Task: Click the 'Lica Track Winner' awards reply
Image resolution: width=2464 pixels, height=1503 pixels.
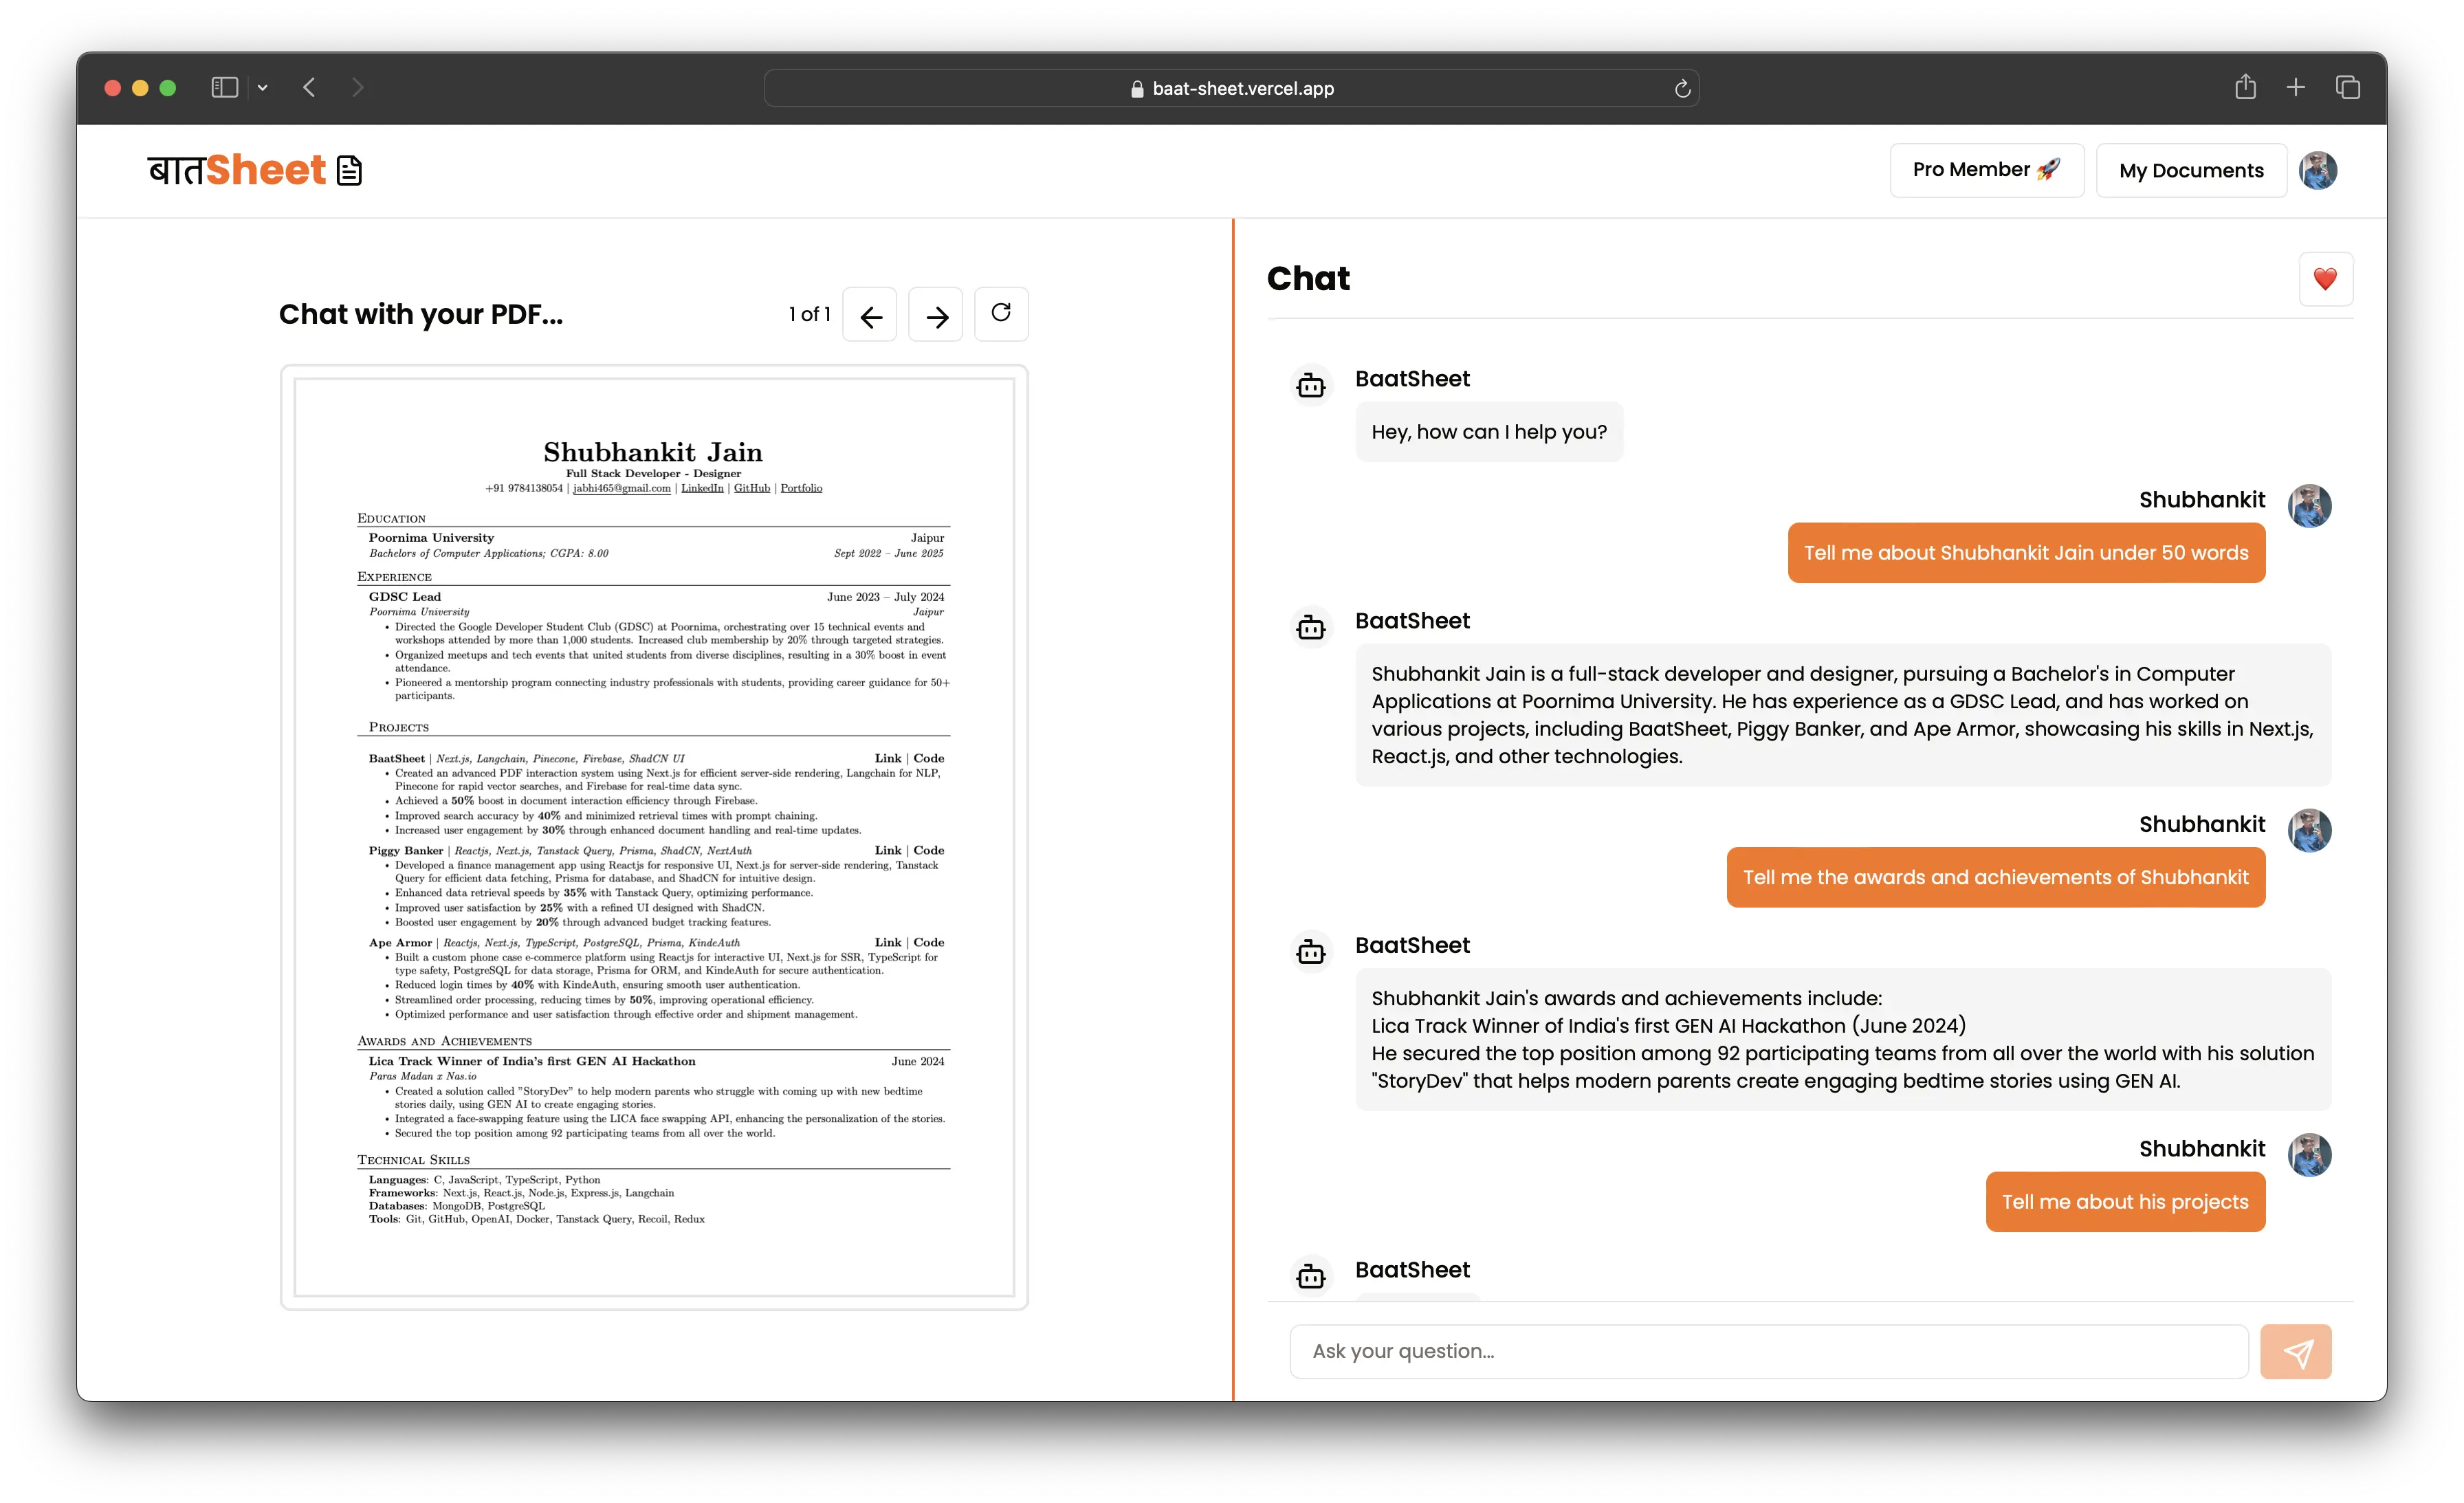Action: tap(1843, 1039)
